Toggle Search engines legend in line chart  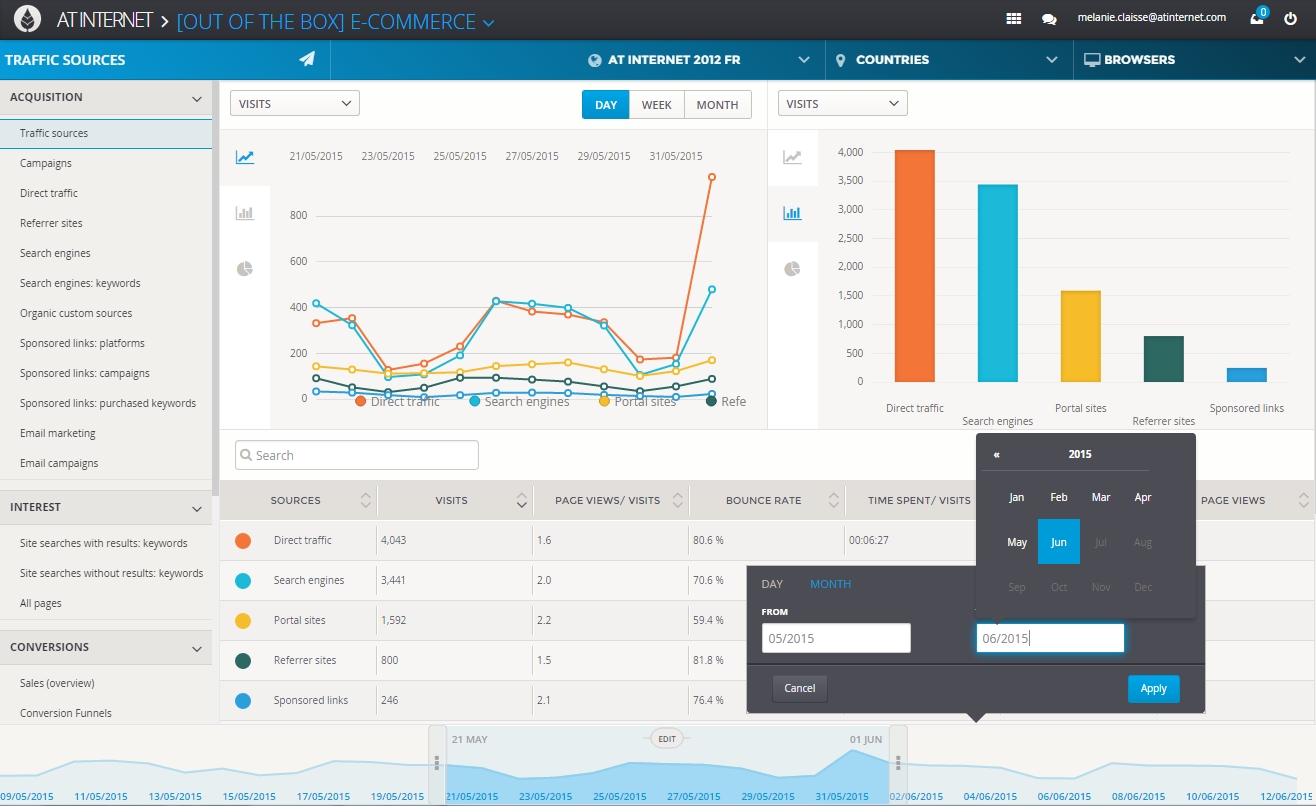[518, 401]
